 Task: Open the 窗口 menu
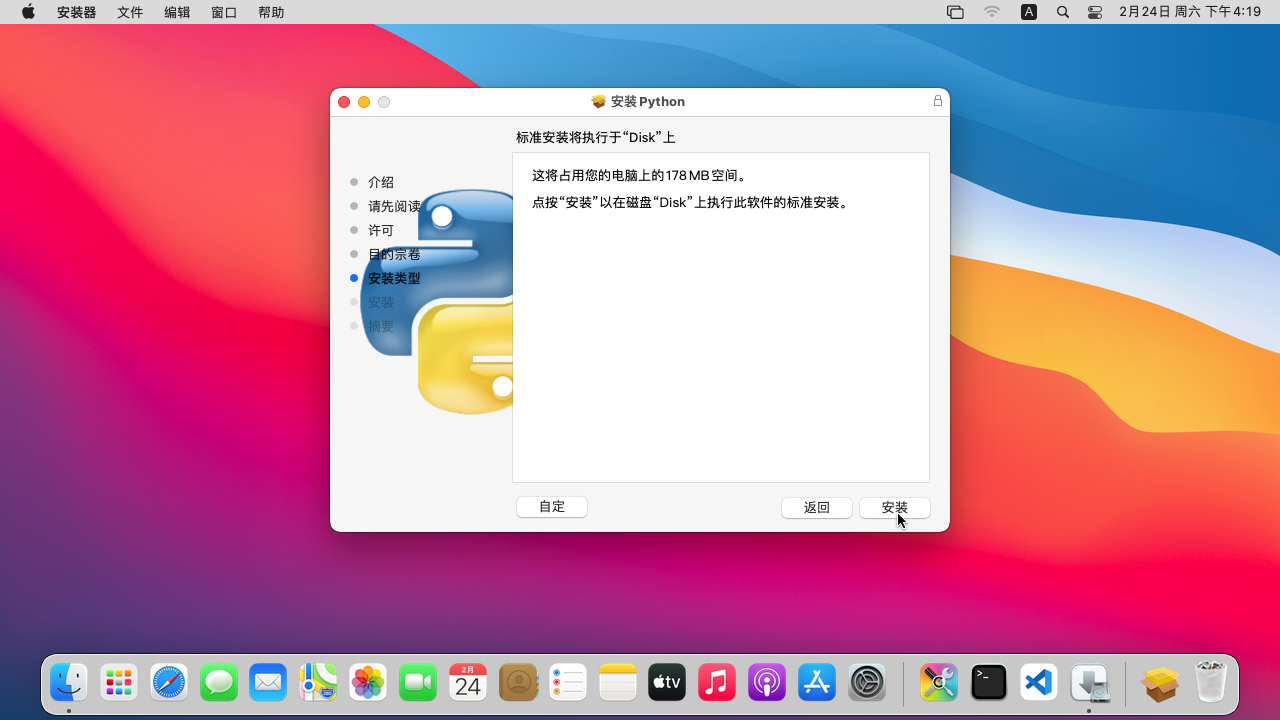click(x=224, y=12)
